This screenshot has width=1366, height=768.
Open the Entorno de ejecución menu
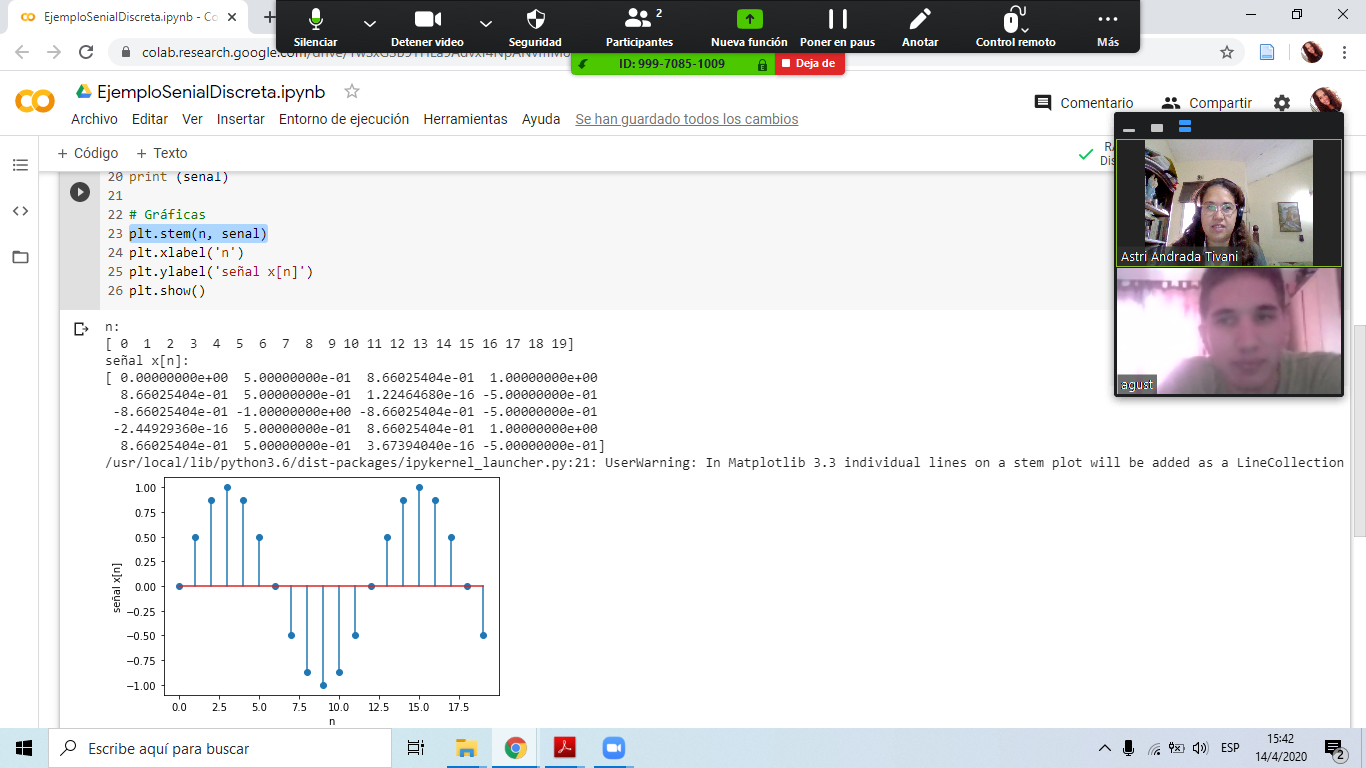point(343,119)
